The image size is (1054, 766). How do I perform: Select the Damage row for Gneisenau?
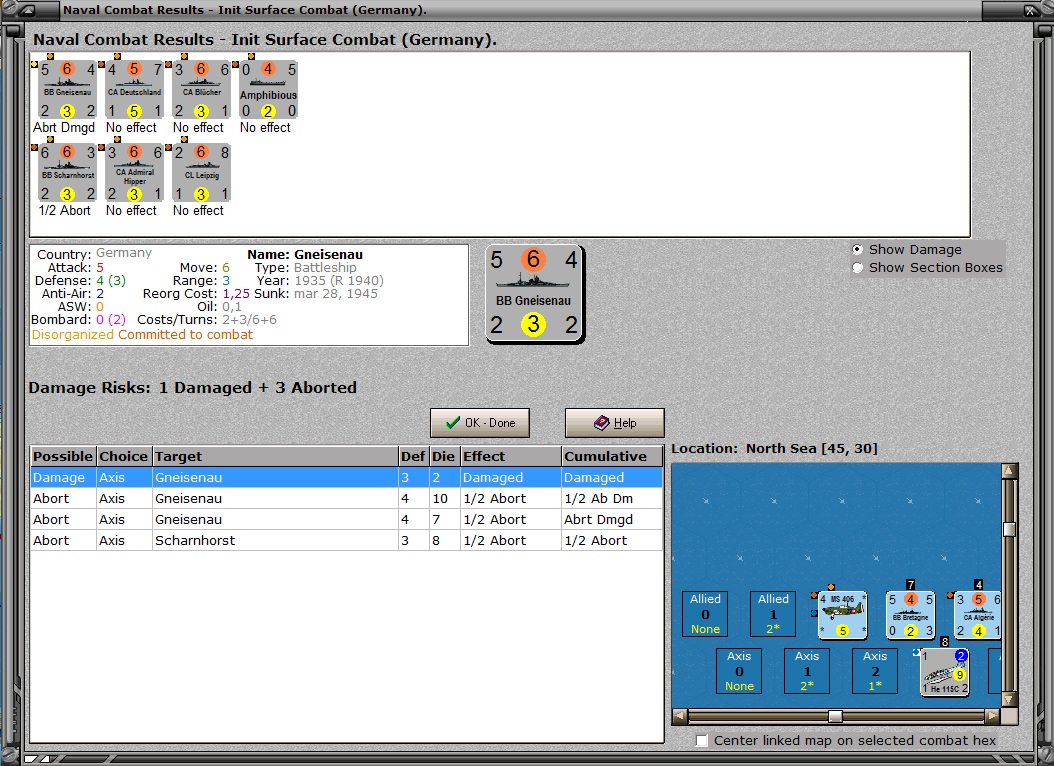click(x=346, y=477)
